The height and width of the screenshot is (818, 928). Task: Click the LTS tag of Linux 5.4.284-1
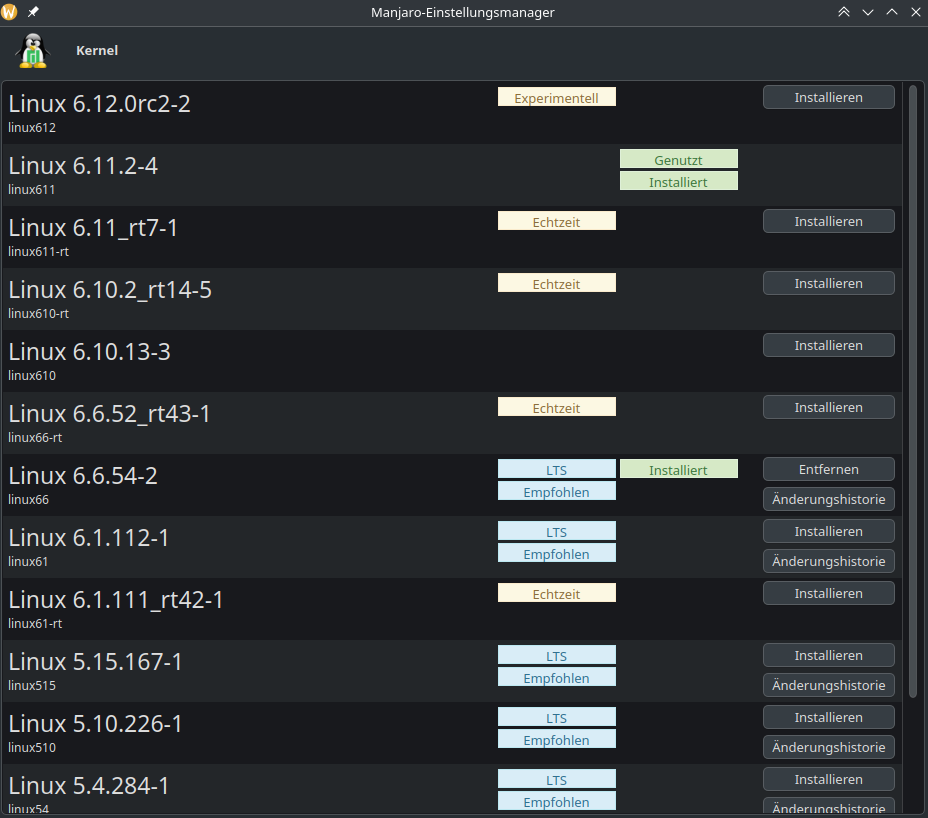(x=556, y=779)
